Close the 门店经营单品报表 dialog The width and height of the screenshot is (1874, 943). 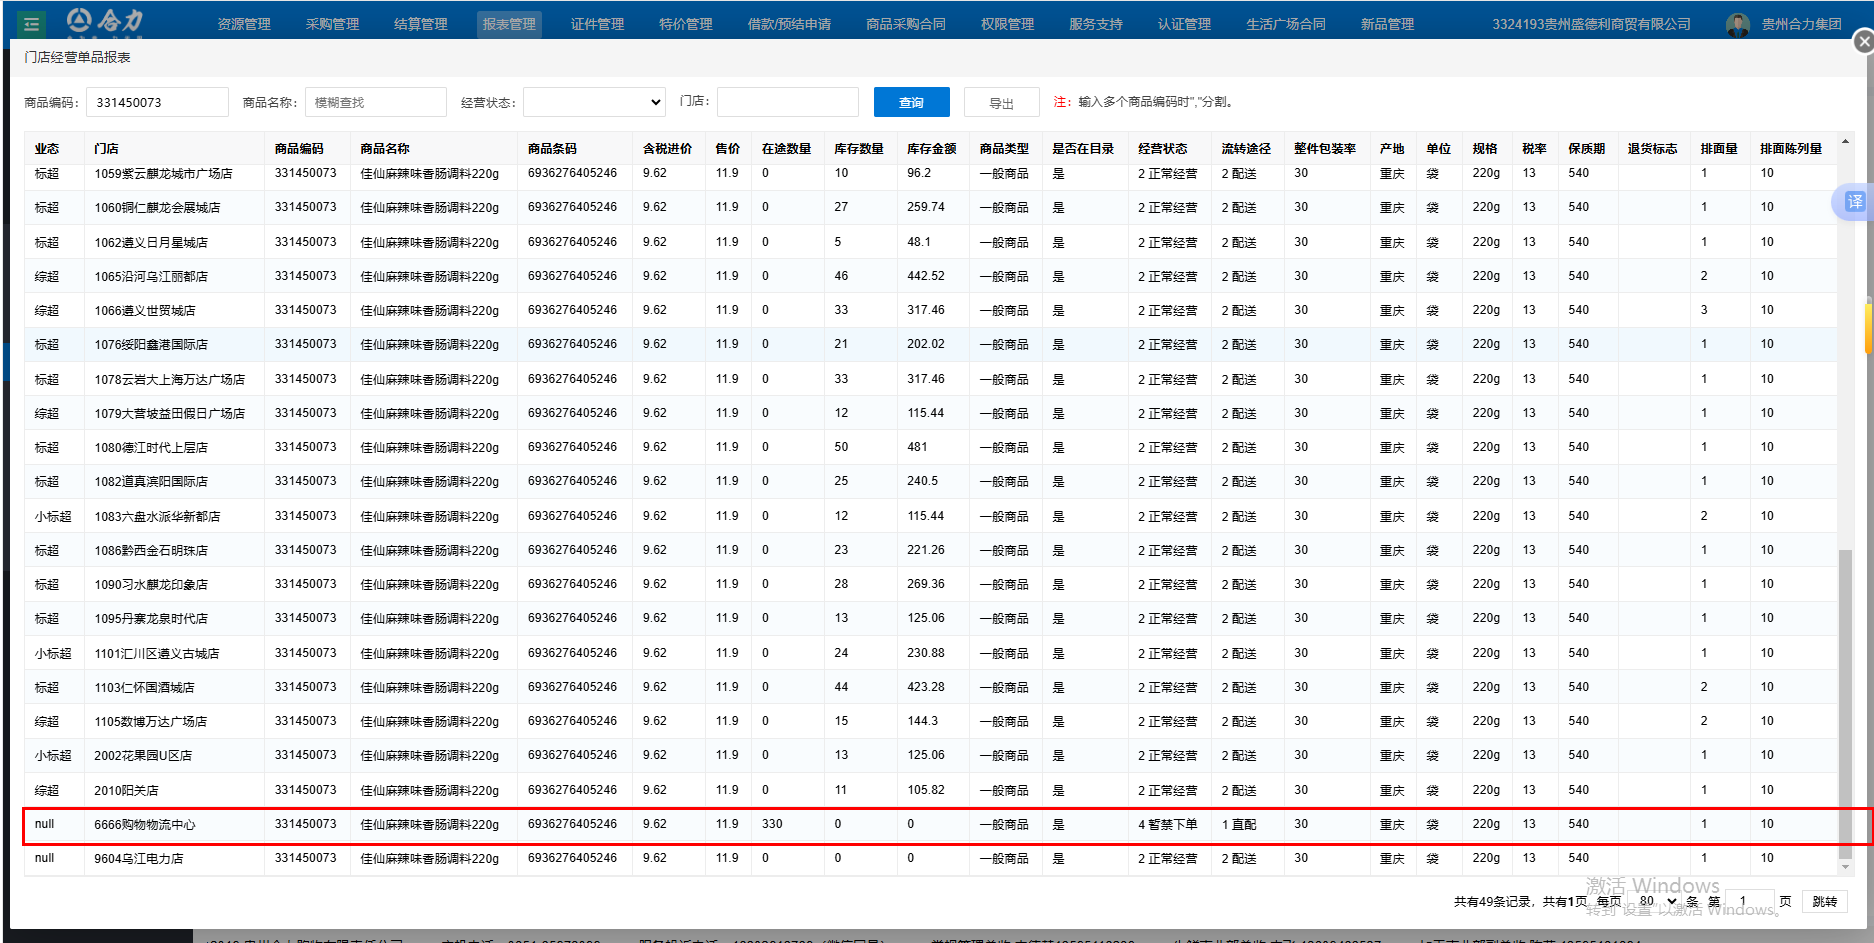1863,42
